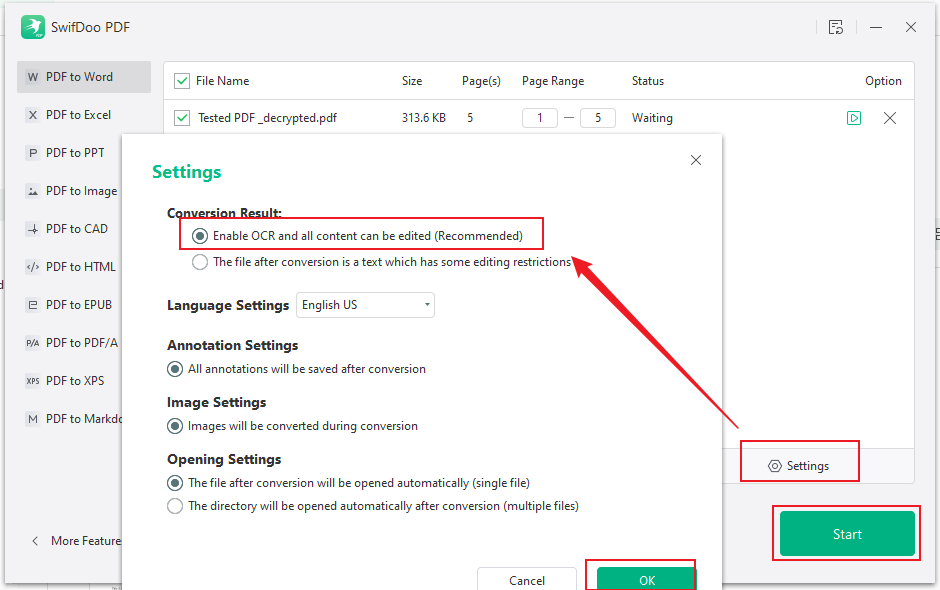Viewport: 940px width, 590px height.
Task: Go back using More Features chevron
Action: pyautogui.click(x=36, y=541)
